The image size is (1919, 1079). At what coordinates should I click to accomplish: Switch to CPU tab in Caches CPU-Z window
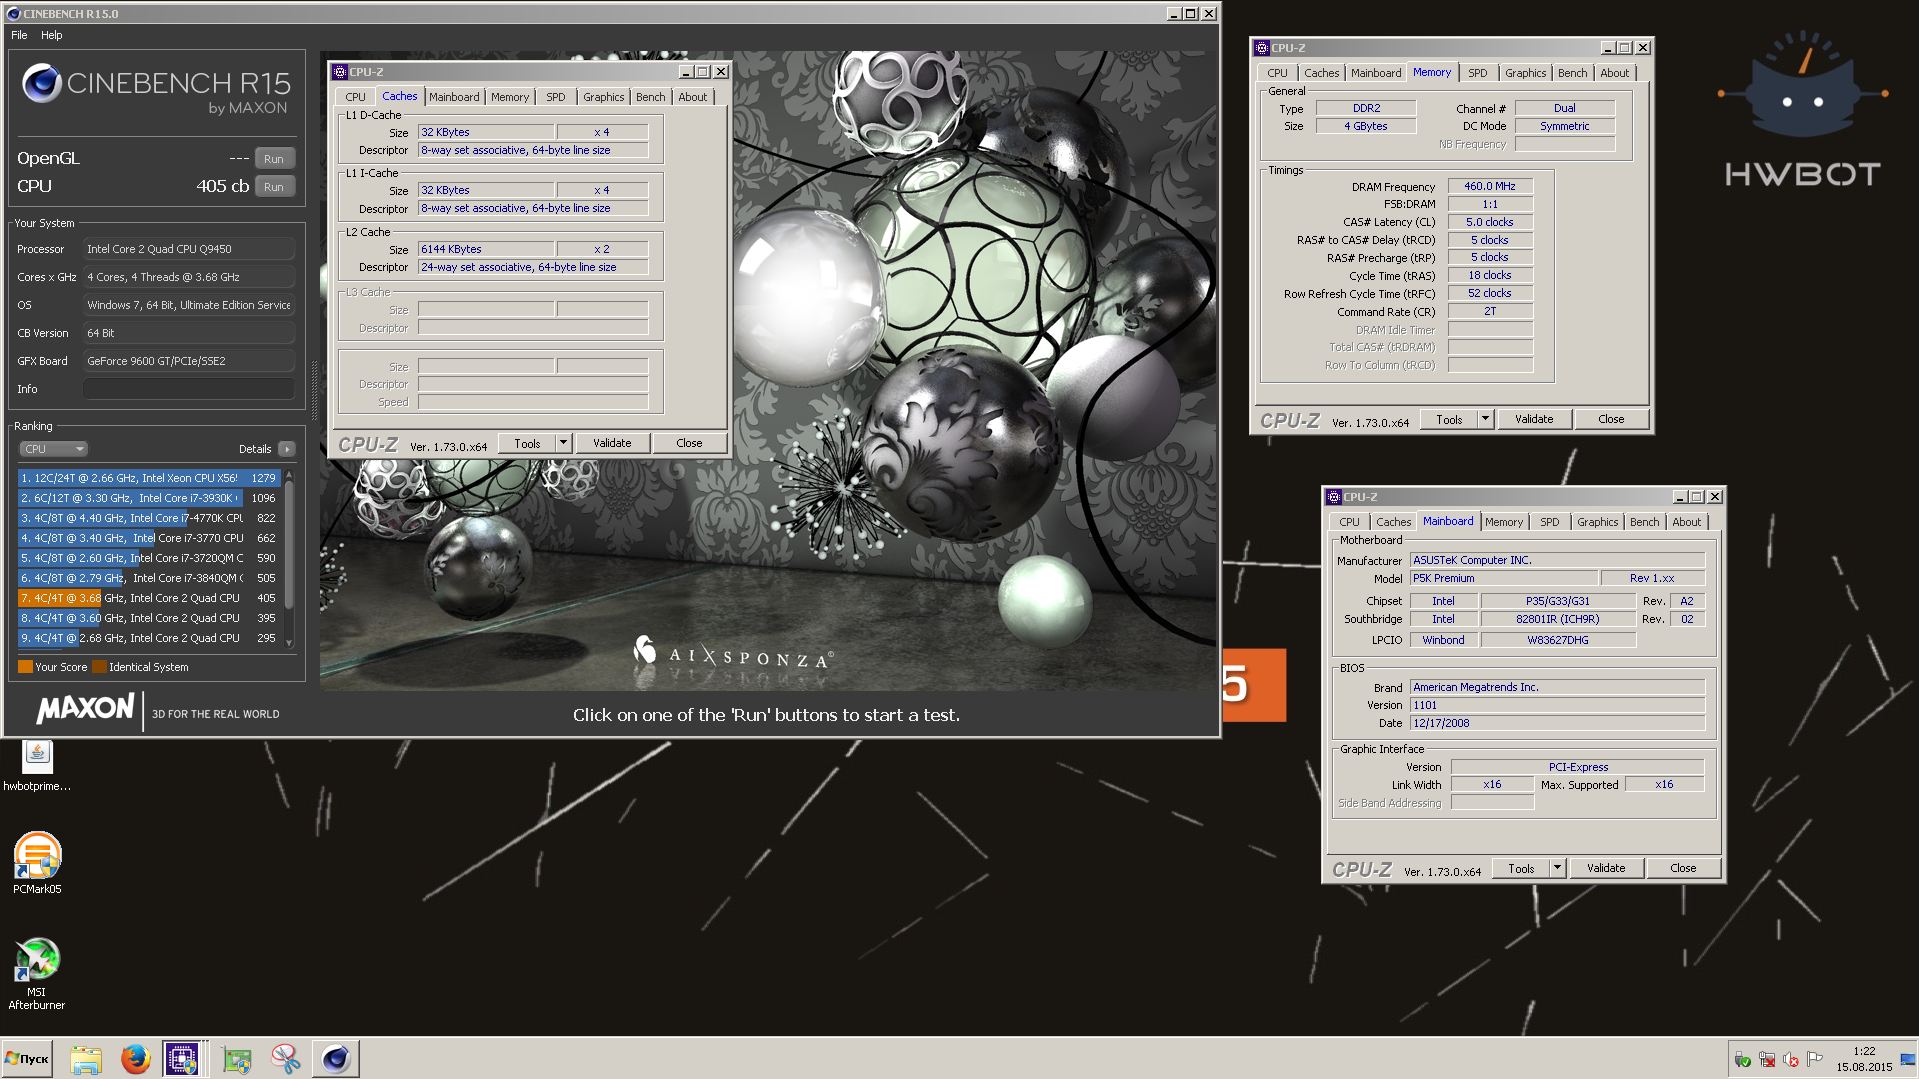coord(355,97)
